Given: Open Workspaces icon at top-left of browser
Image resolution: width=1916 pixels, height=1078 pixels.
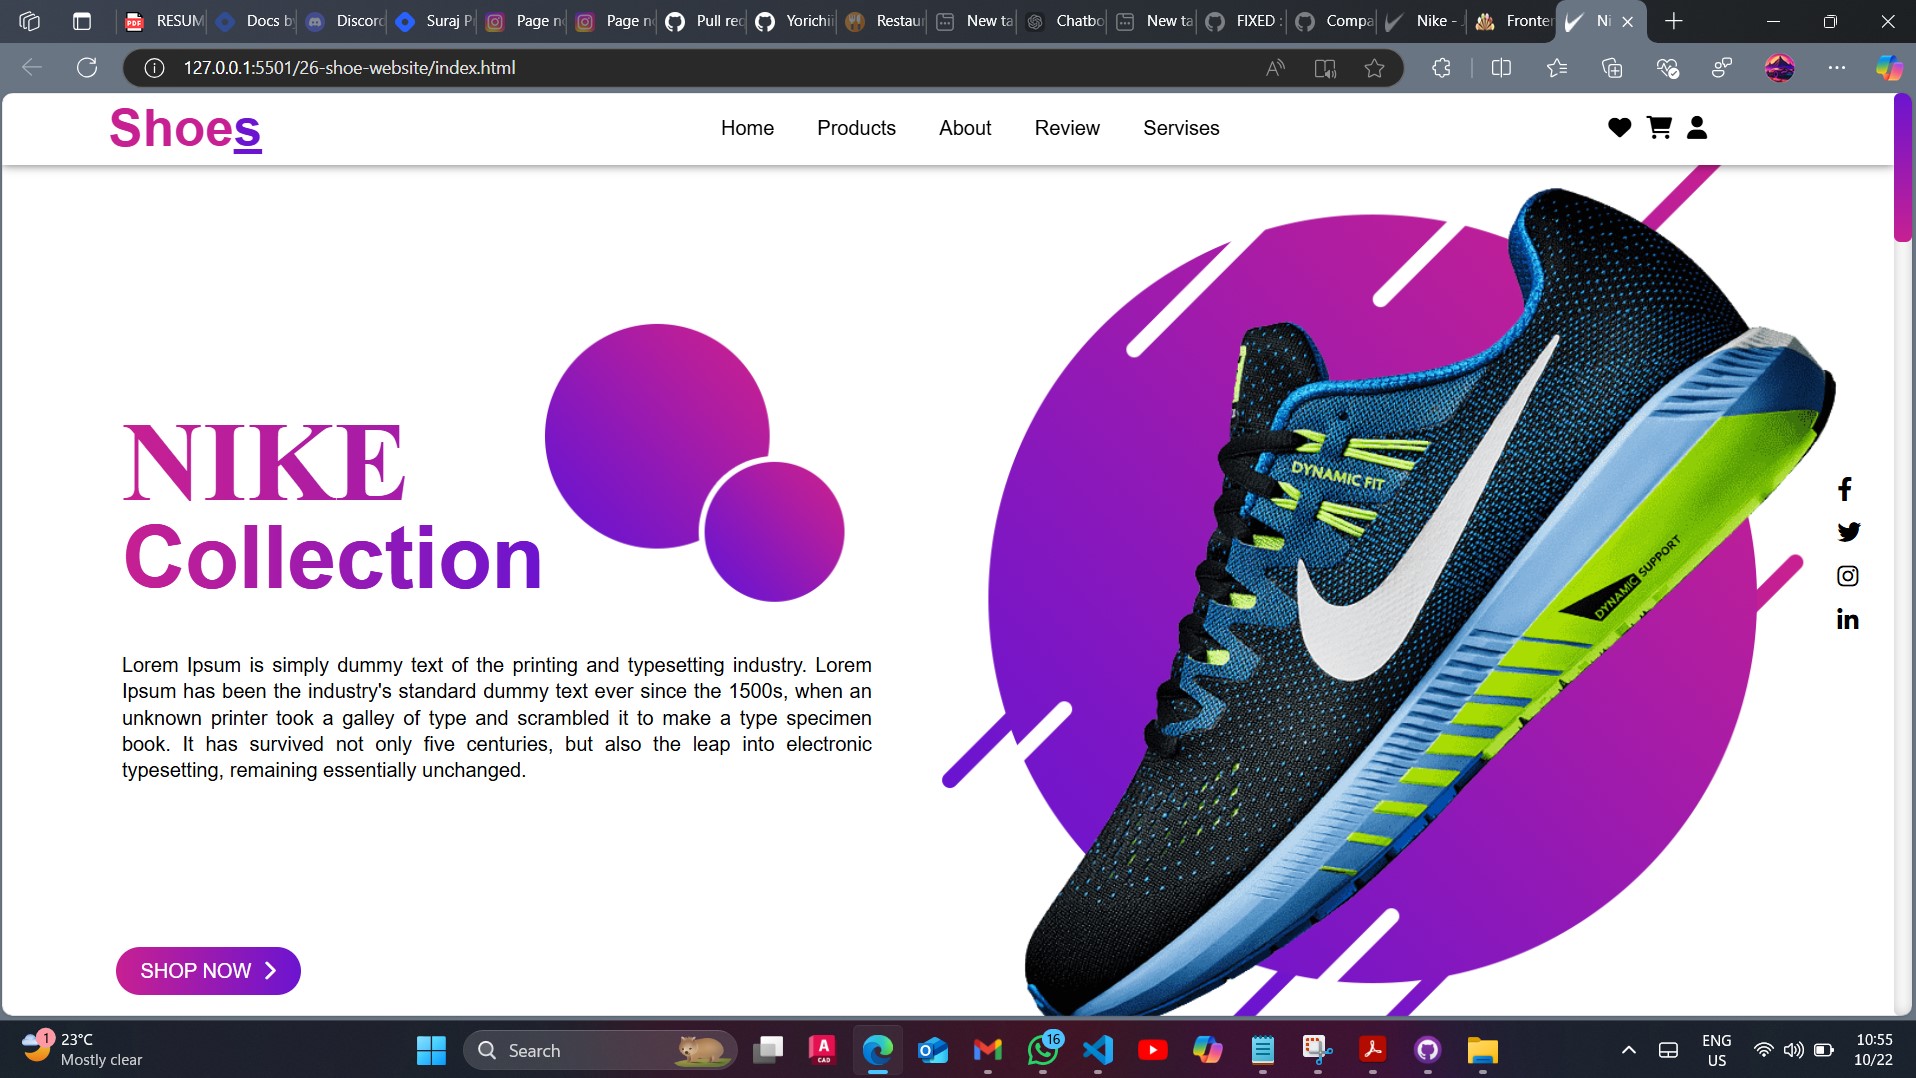Looking at the screenshot, I should 30,21.
